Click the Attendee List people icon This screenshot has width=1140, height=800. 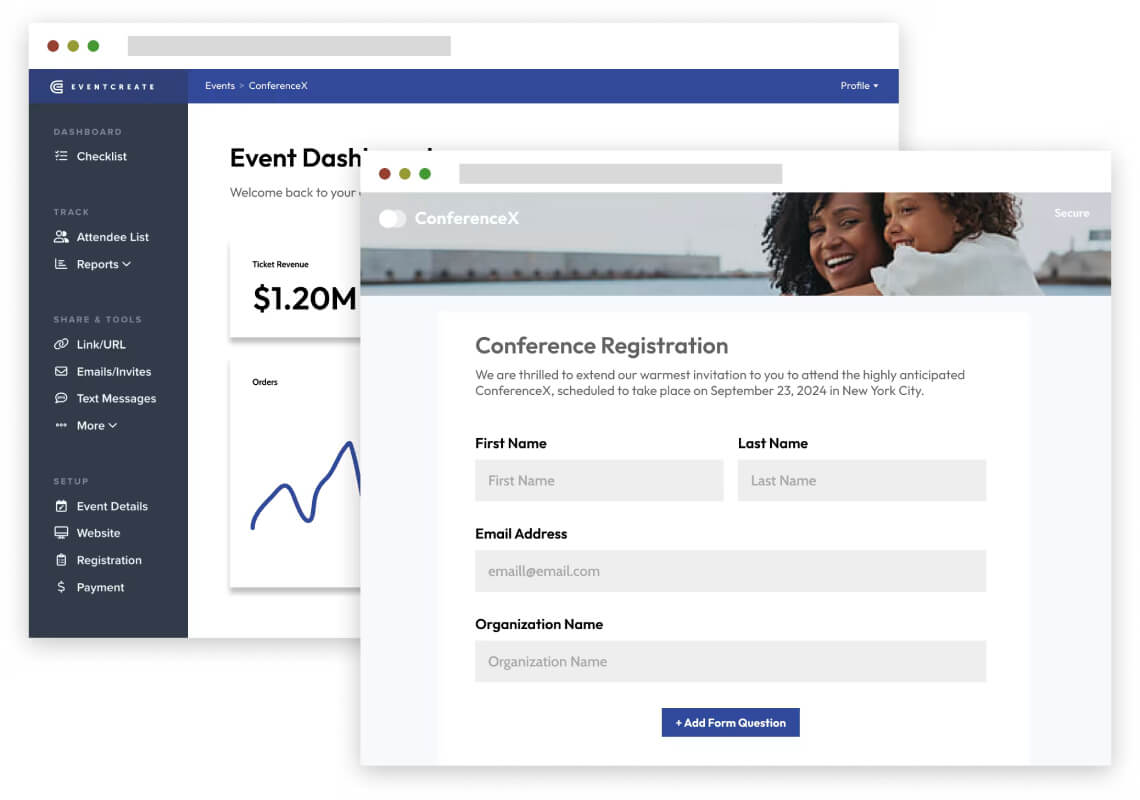[61, 236]
